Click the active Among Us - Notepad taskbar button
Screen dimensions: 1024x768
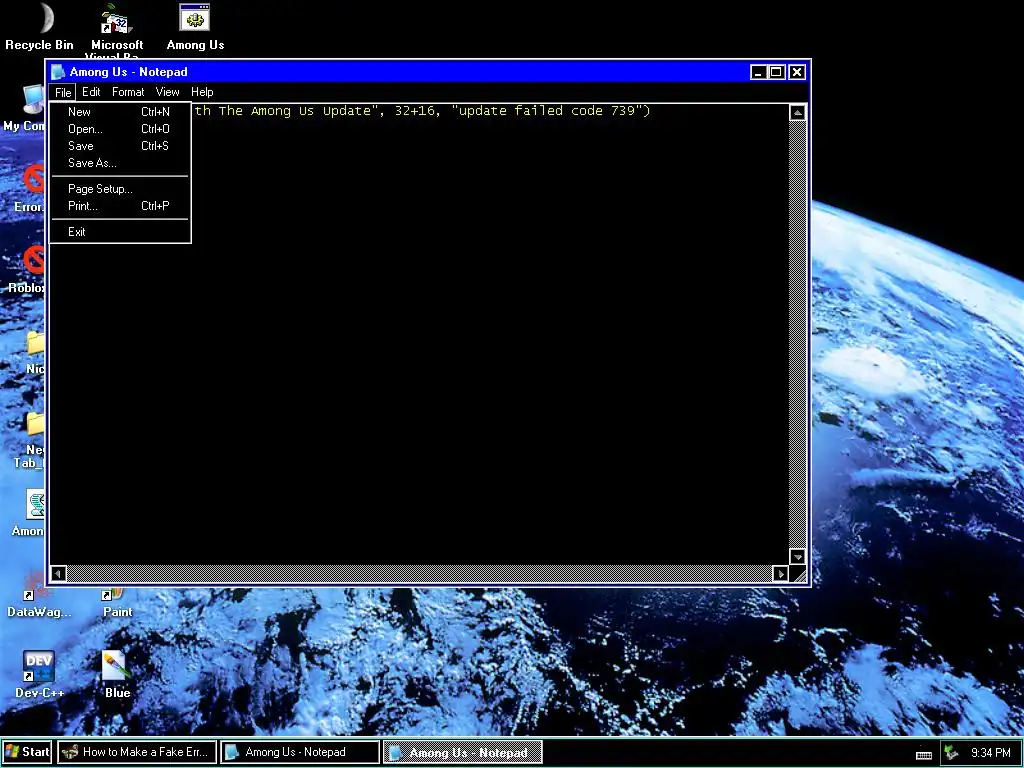click(x=462, y=752)
